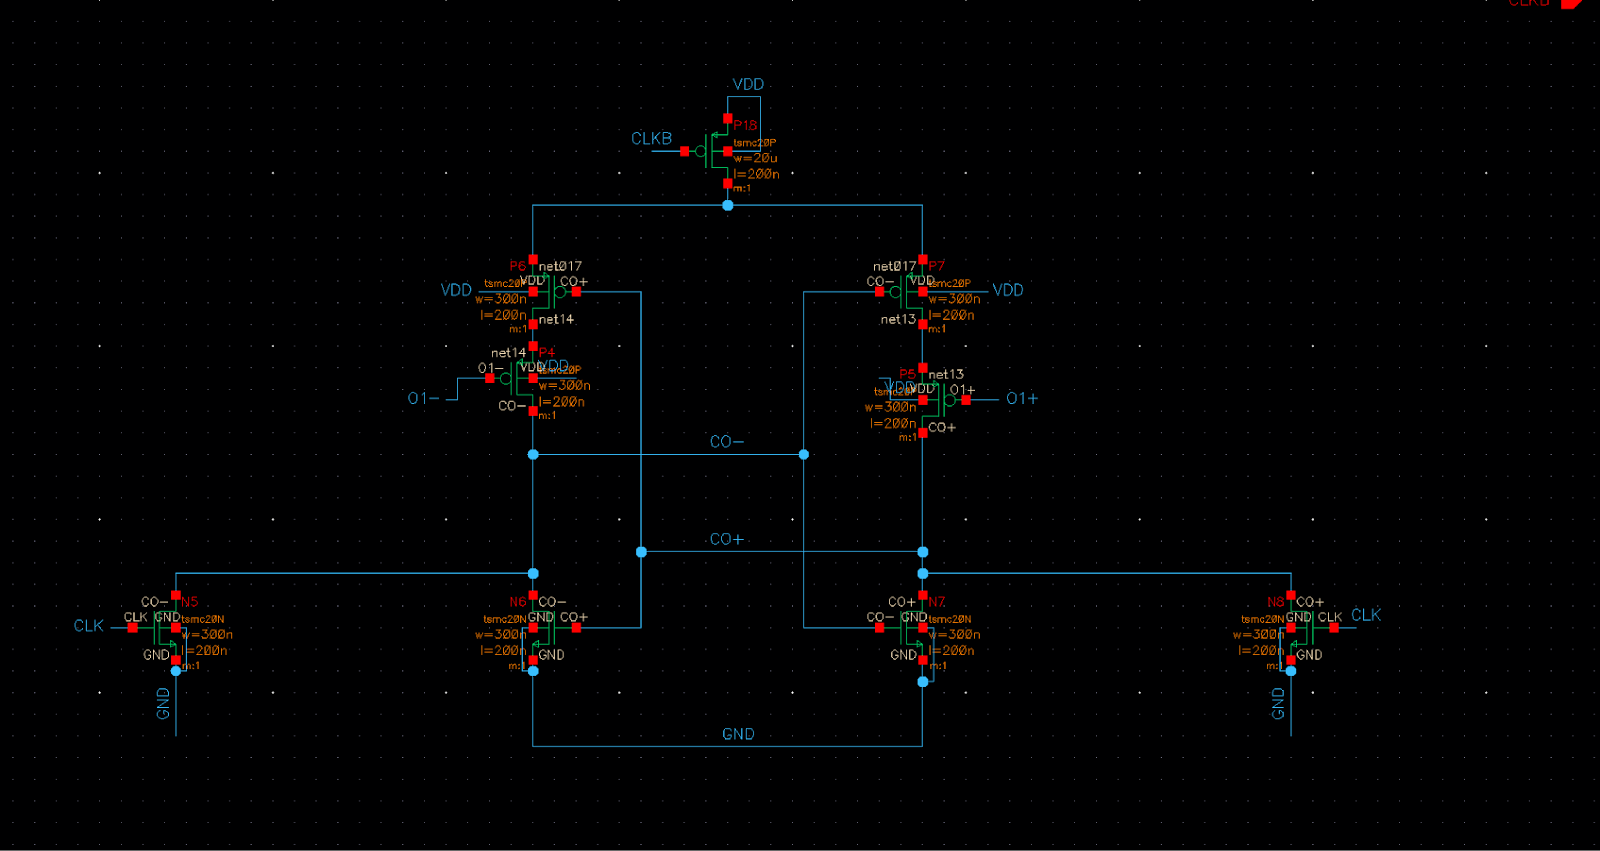Image resolution: width=1600 pixels, height=851 pixels.
Task: Click the CLKB label left of P18
Action: tap(651, 138)
